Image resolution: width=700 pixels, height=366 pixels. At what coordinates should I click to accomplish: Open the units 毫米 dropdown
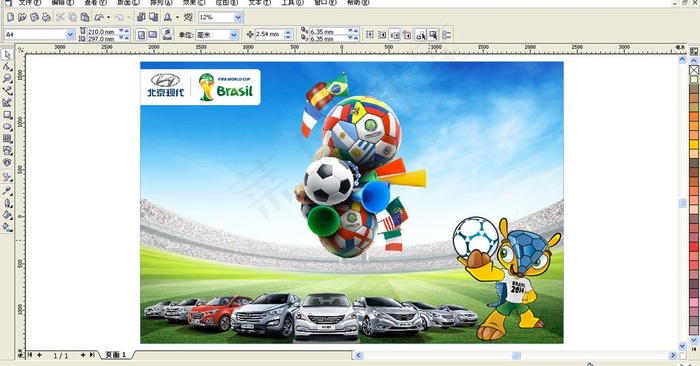(234, 34)
